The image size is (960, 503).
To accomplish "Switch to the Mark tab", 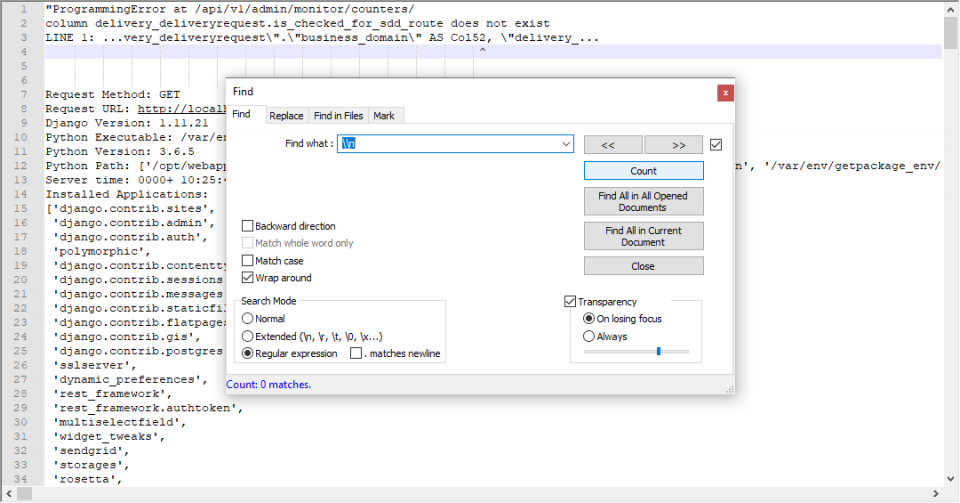I will pyautogui.click(x=384, y=116).
